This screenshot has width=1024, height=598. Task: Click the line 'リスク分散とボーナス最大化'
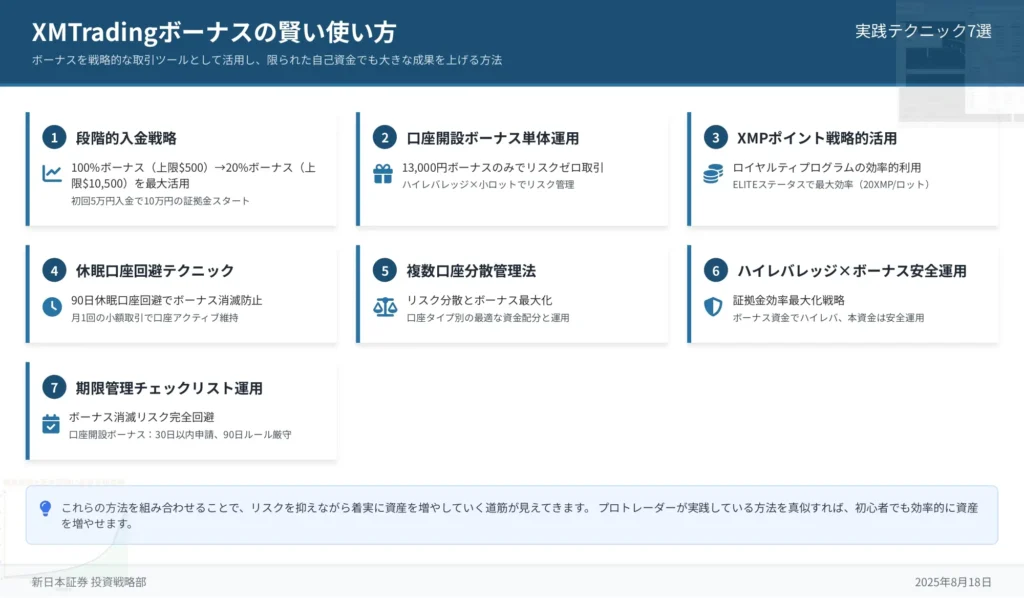pos(479,300)
